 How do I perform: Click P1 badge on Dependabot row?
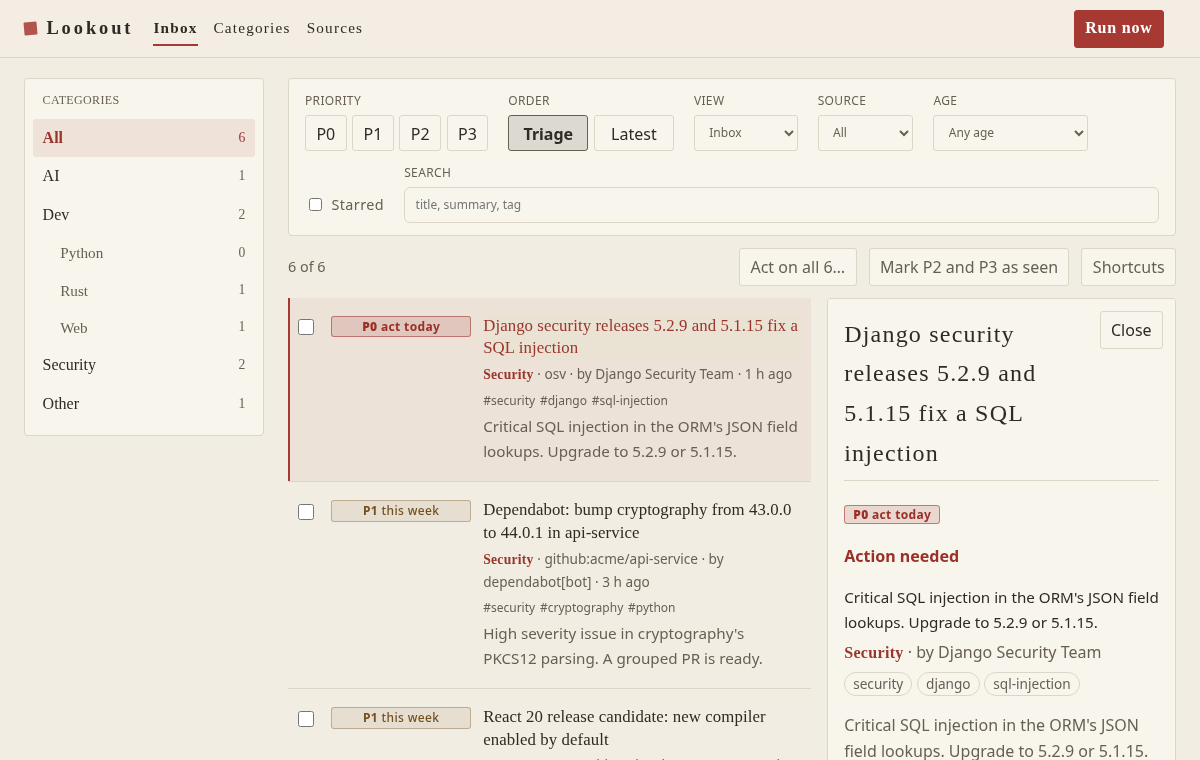pyautogui.click(x=401, y=511)
